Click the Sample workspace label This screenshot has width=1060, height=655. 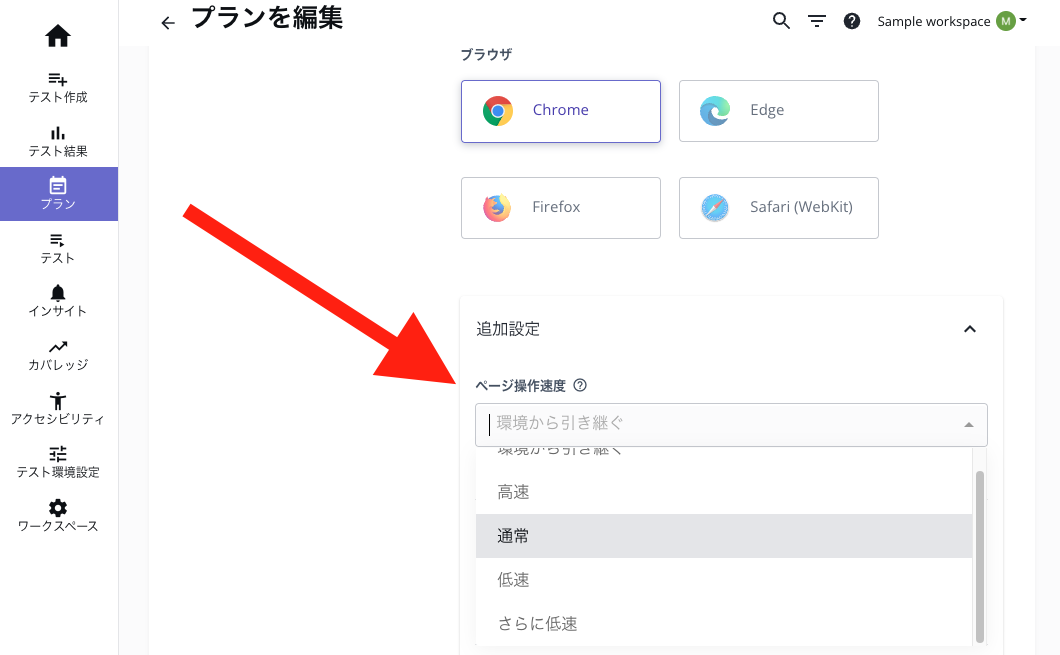coord(934,22)
